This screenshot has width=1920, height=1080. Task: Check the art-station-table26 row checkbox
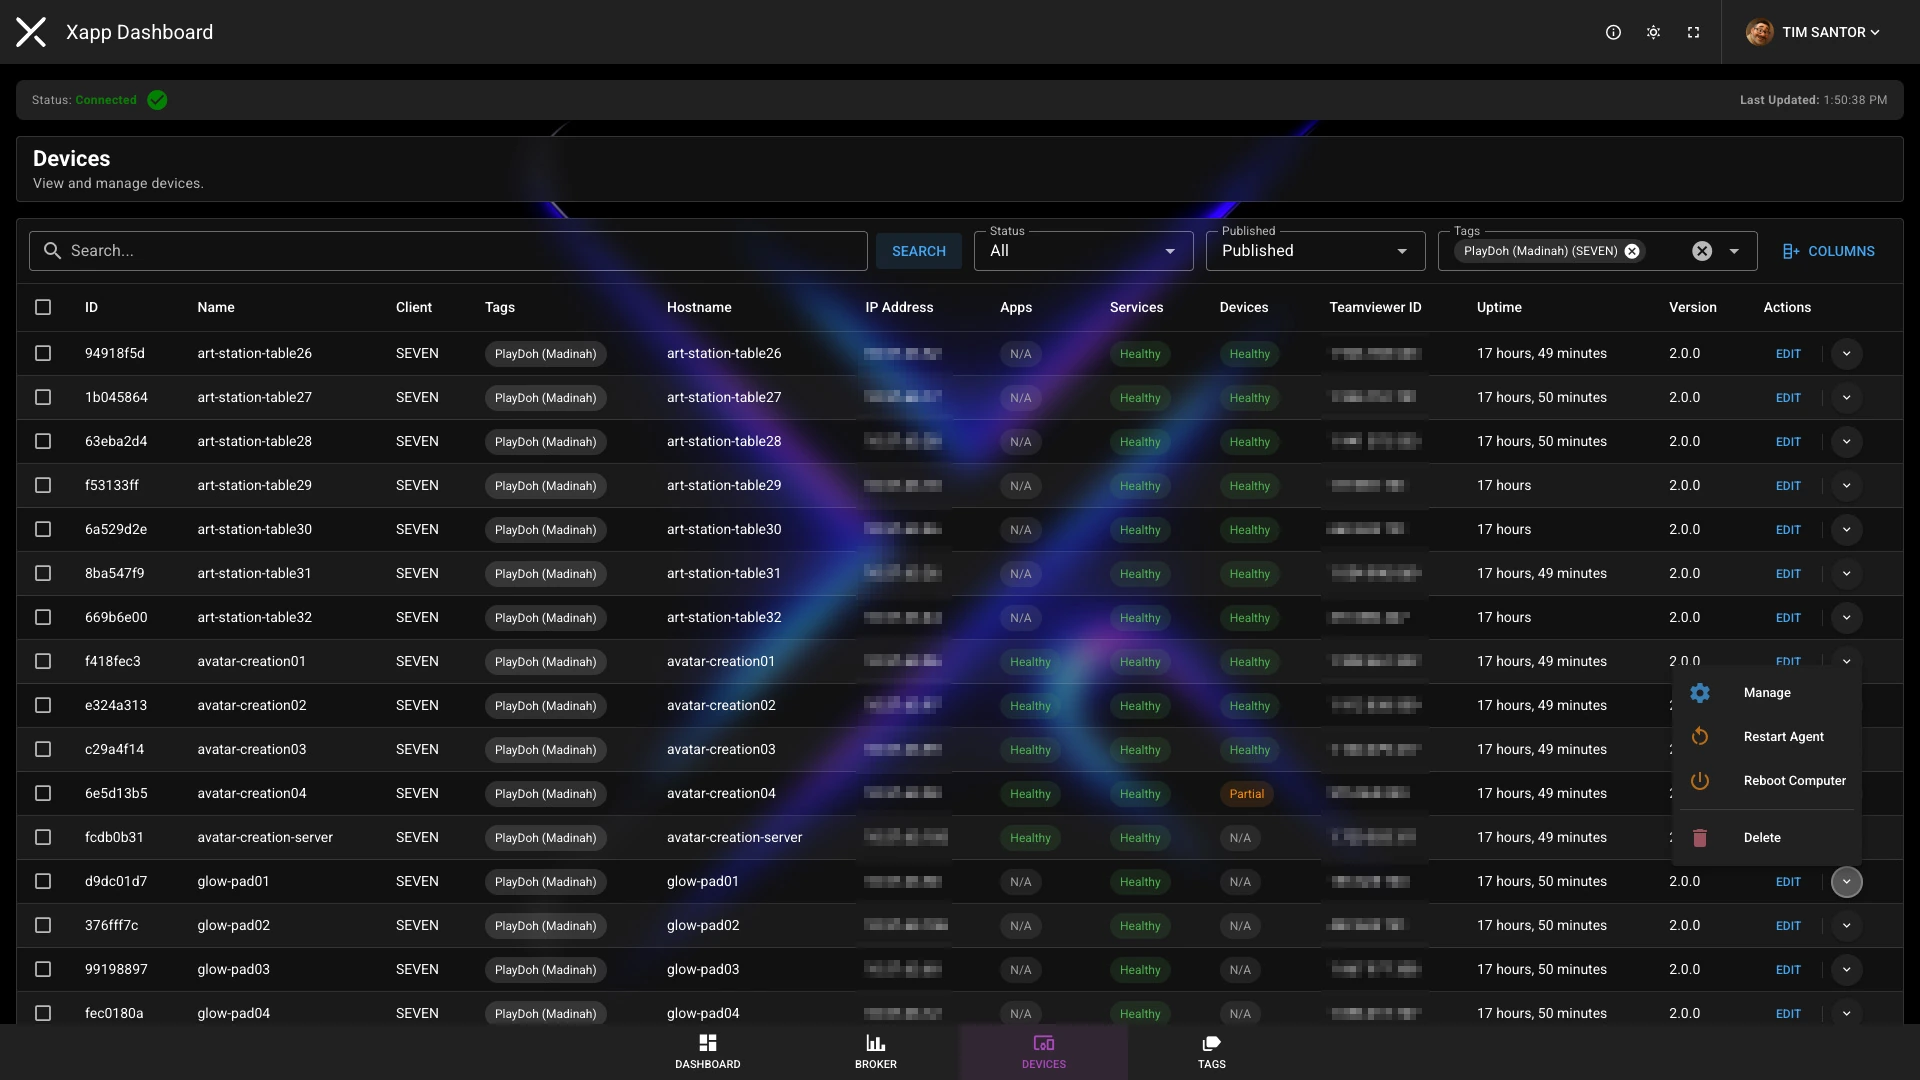coord(43,353)
